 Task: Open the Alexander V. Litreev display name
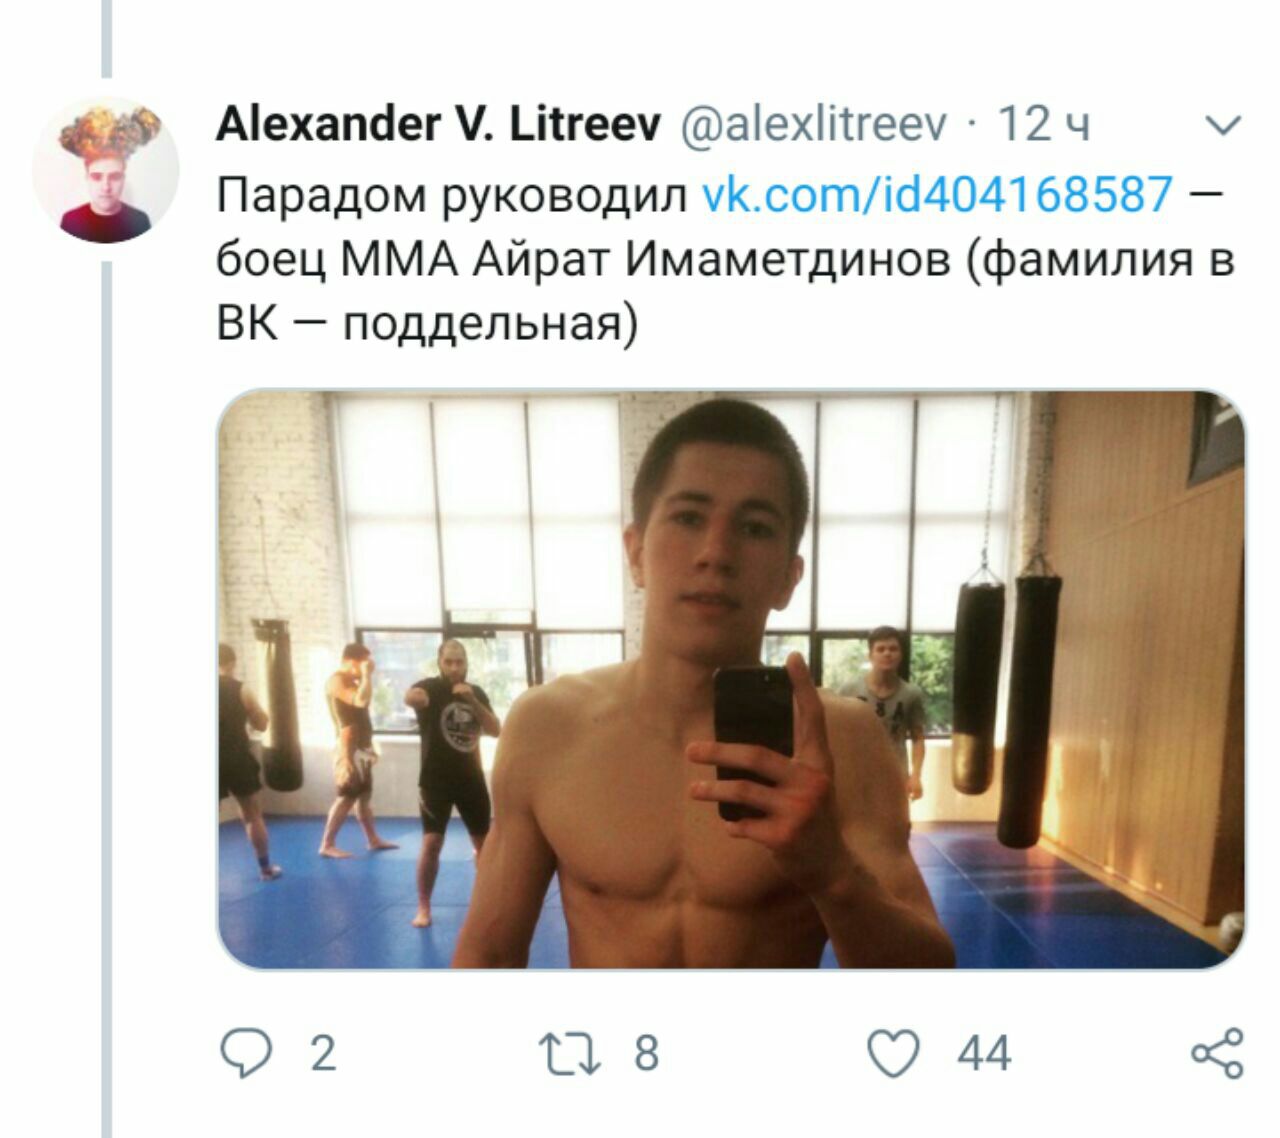[x=438, y=125]
